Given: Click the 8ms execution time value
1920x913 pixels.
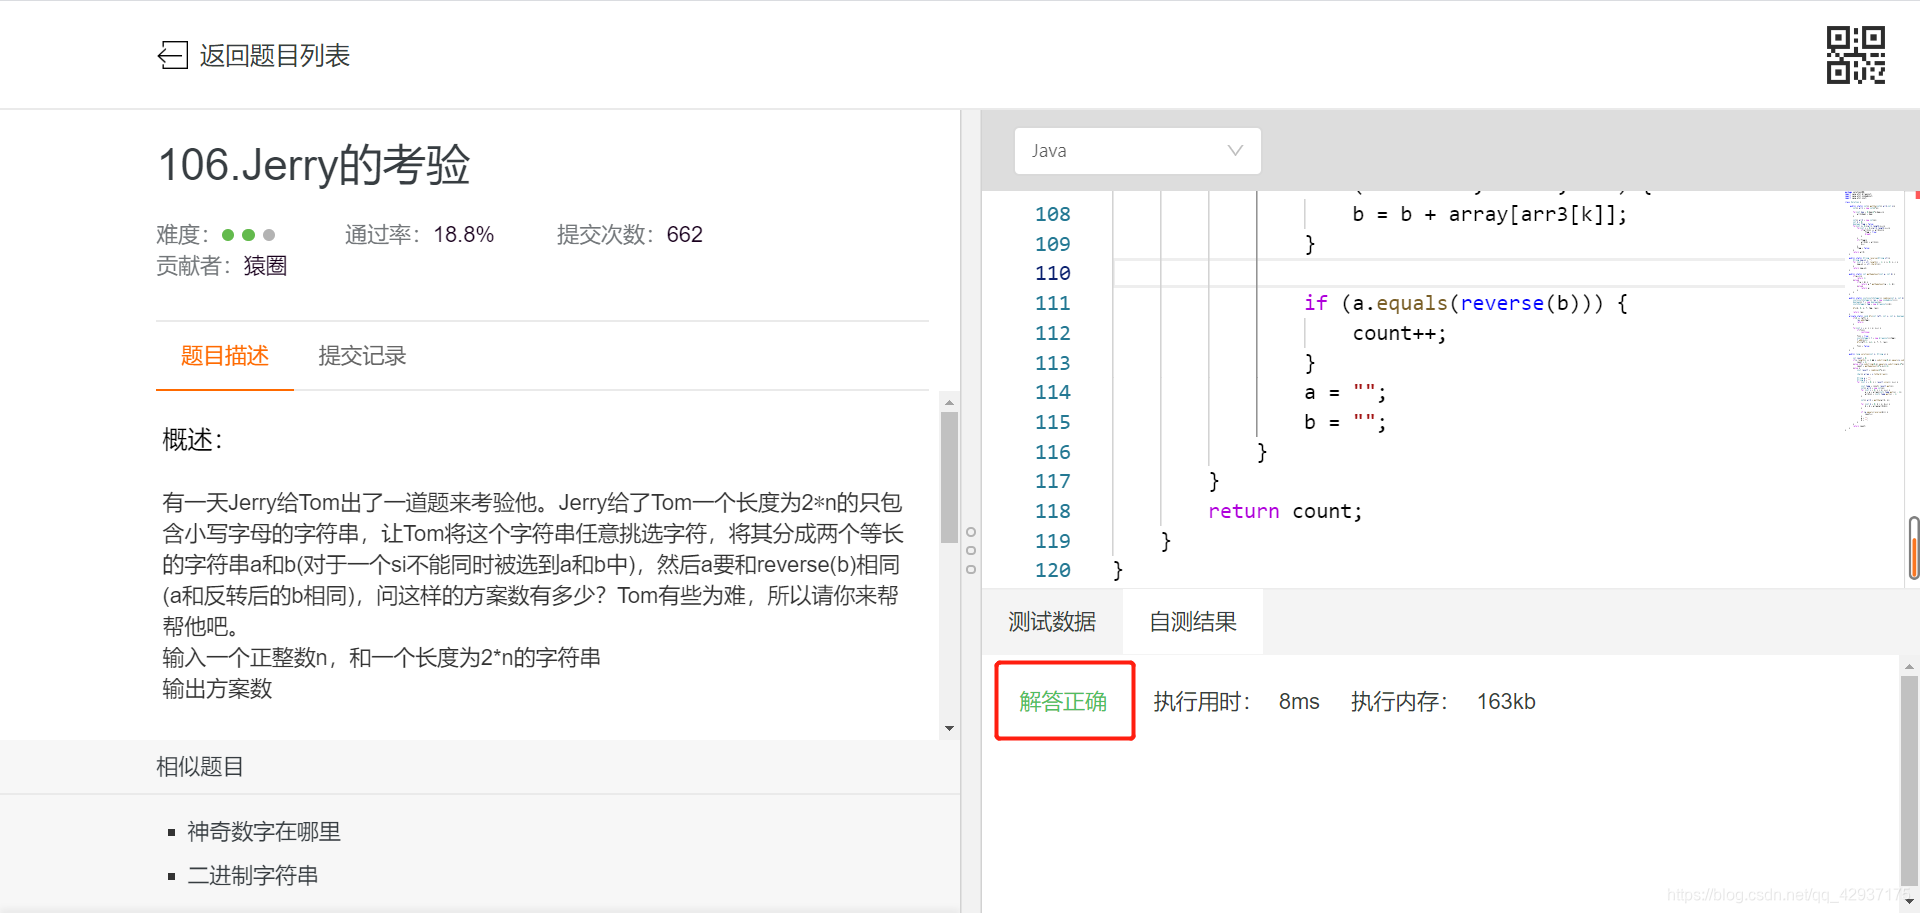Looking at the screenshot, I should (x=1299, y=702).
